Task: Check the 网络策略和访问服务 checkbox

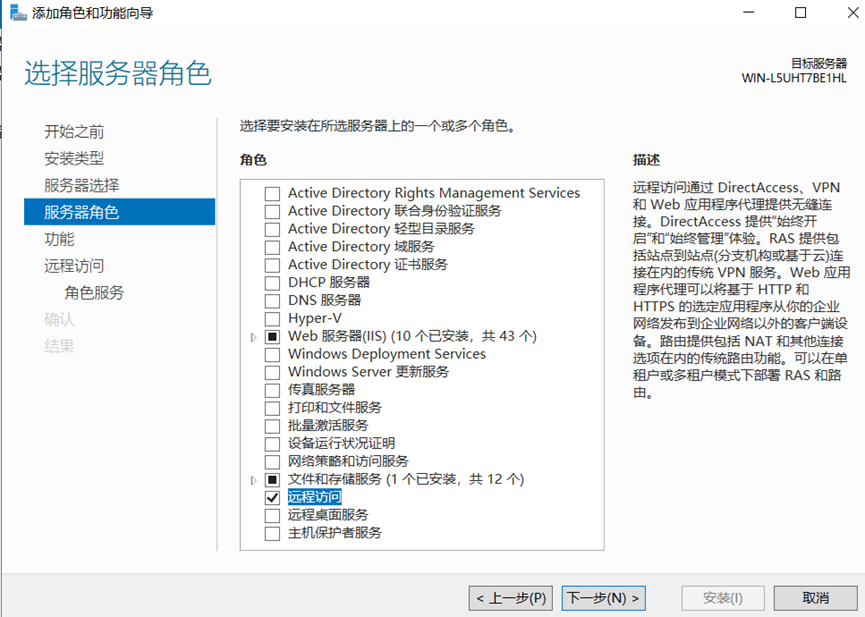Action: point(272,462)
